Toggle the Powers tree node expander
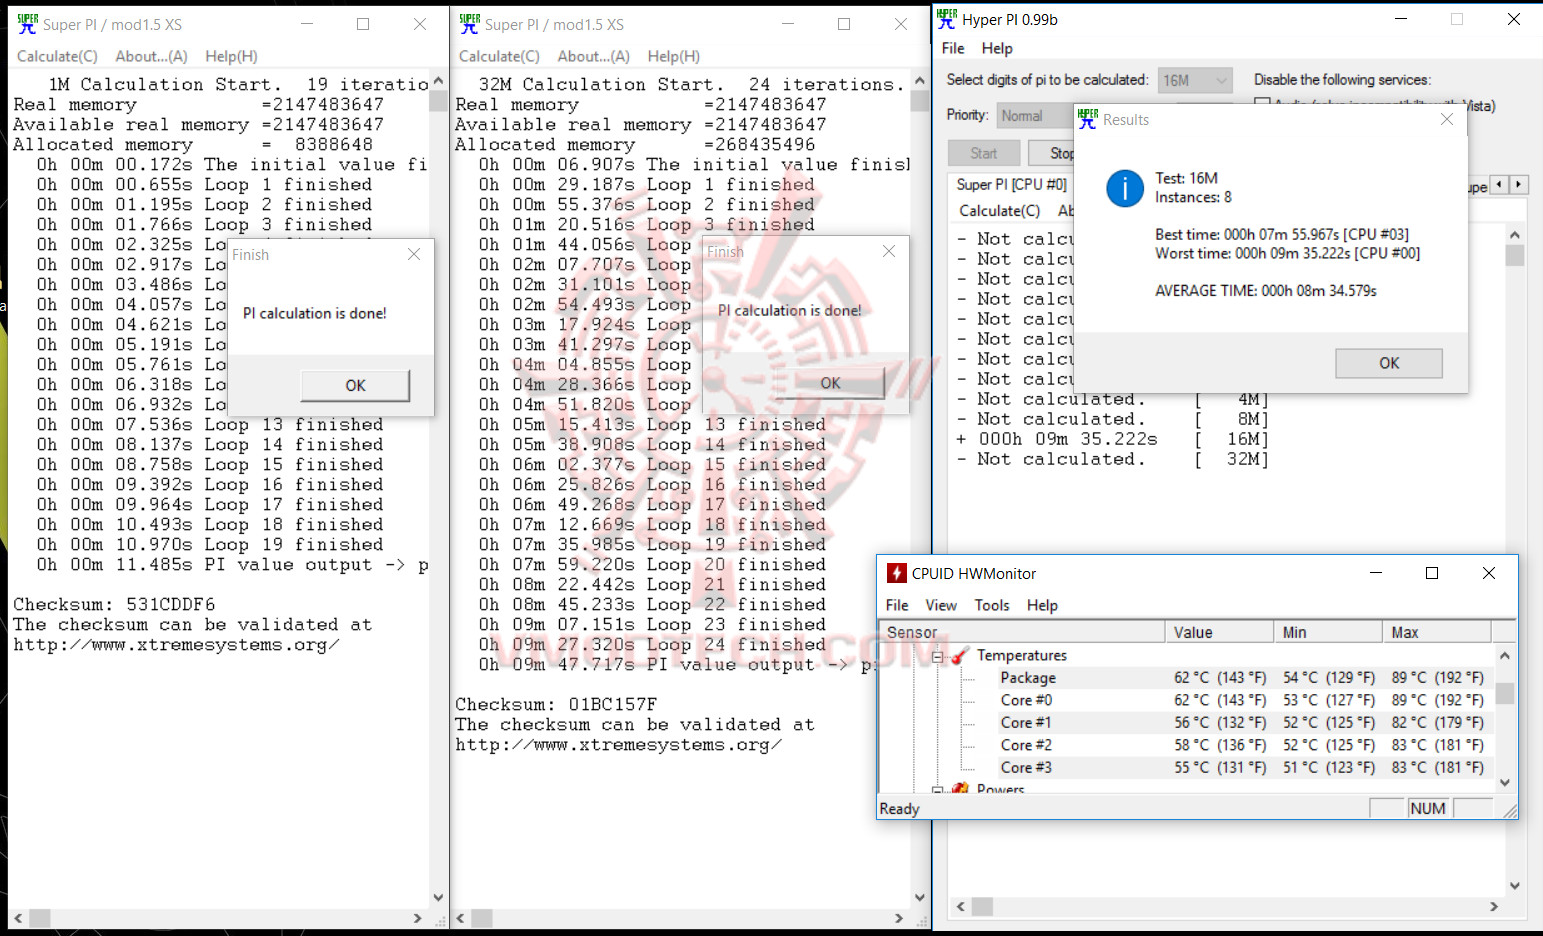The image size is (1543, 936). [938, 791]
